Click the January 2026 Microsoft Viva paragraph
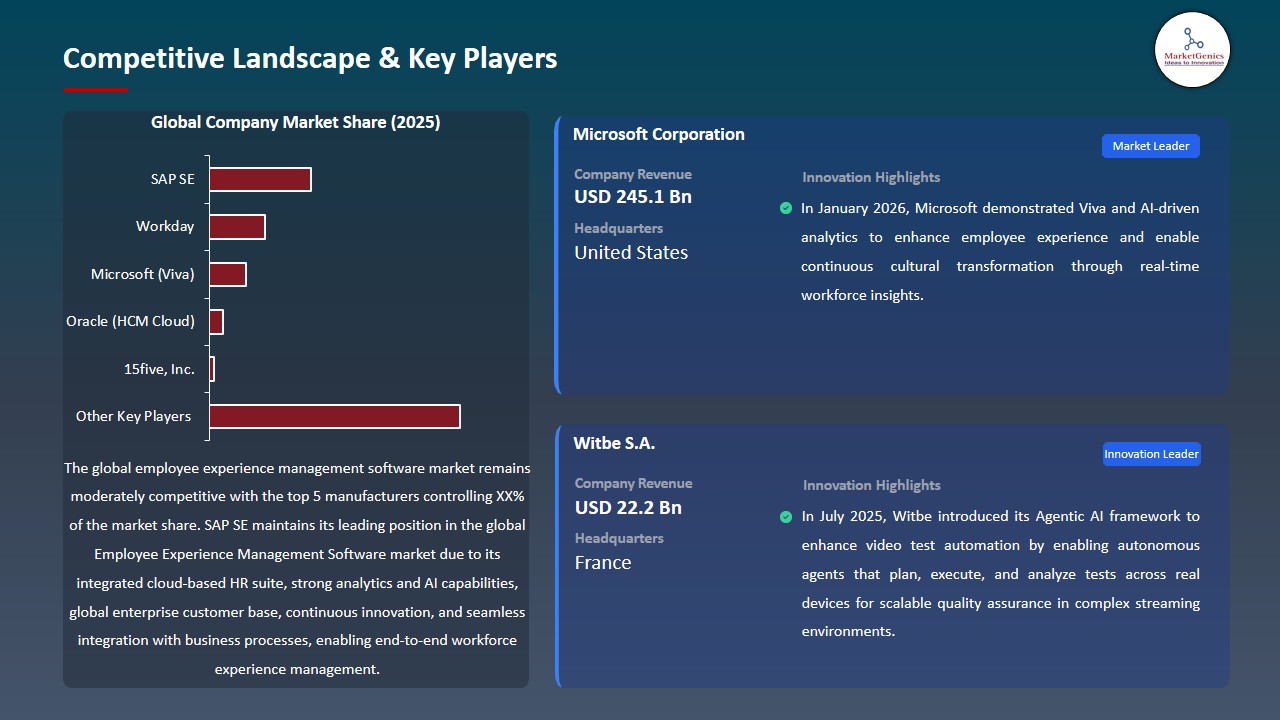Viewport: 1280px width, 720px height. click(x=1000, y=251)
